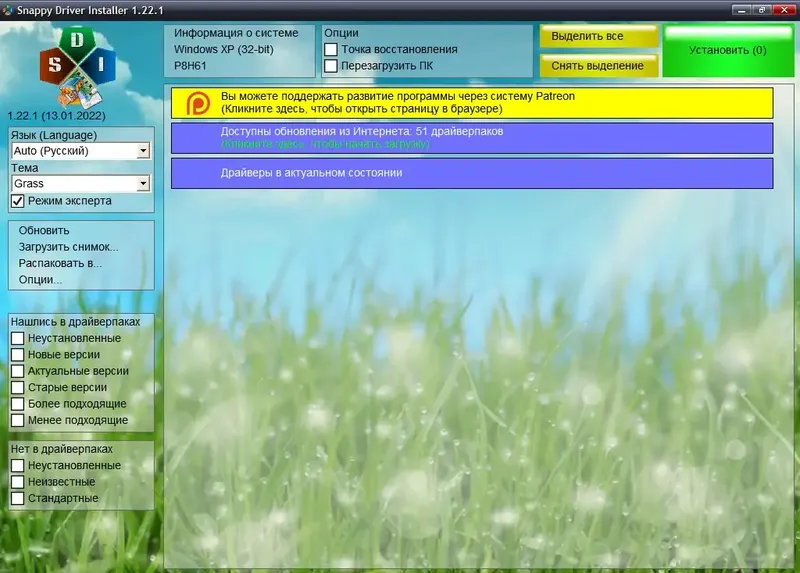Start downloading the 51 driverpack updates
Viewport: 800px width, 573px height.
pyautogui.click(x=472, y=138)
